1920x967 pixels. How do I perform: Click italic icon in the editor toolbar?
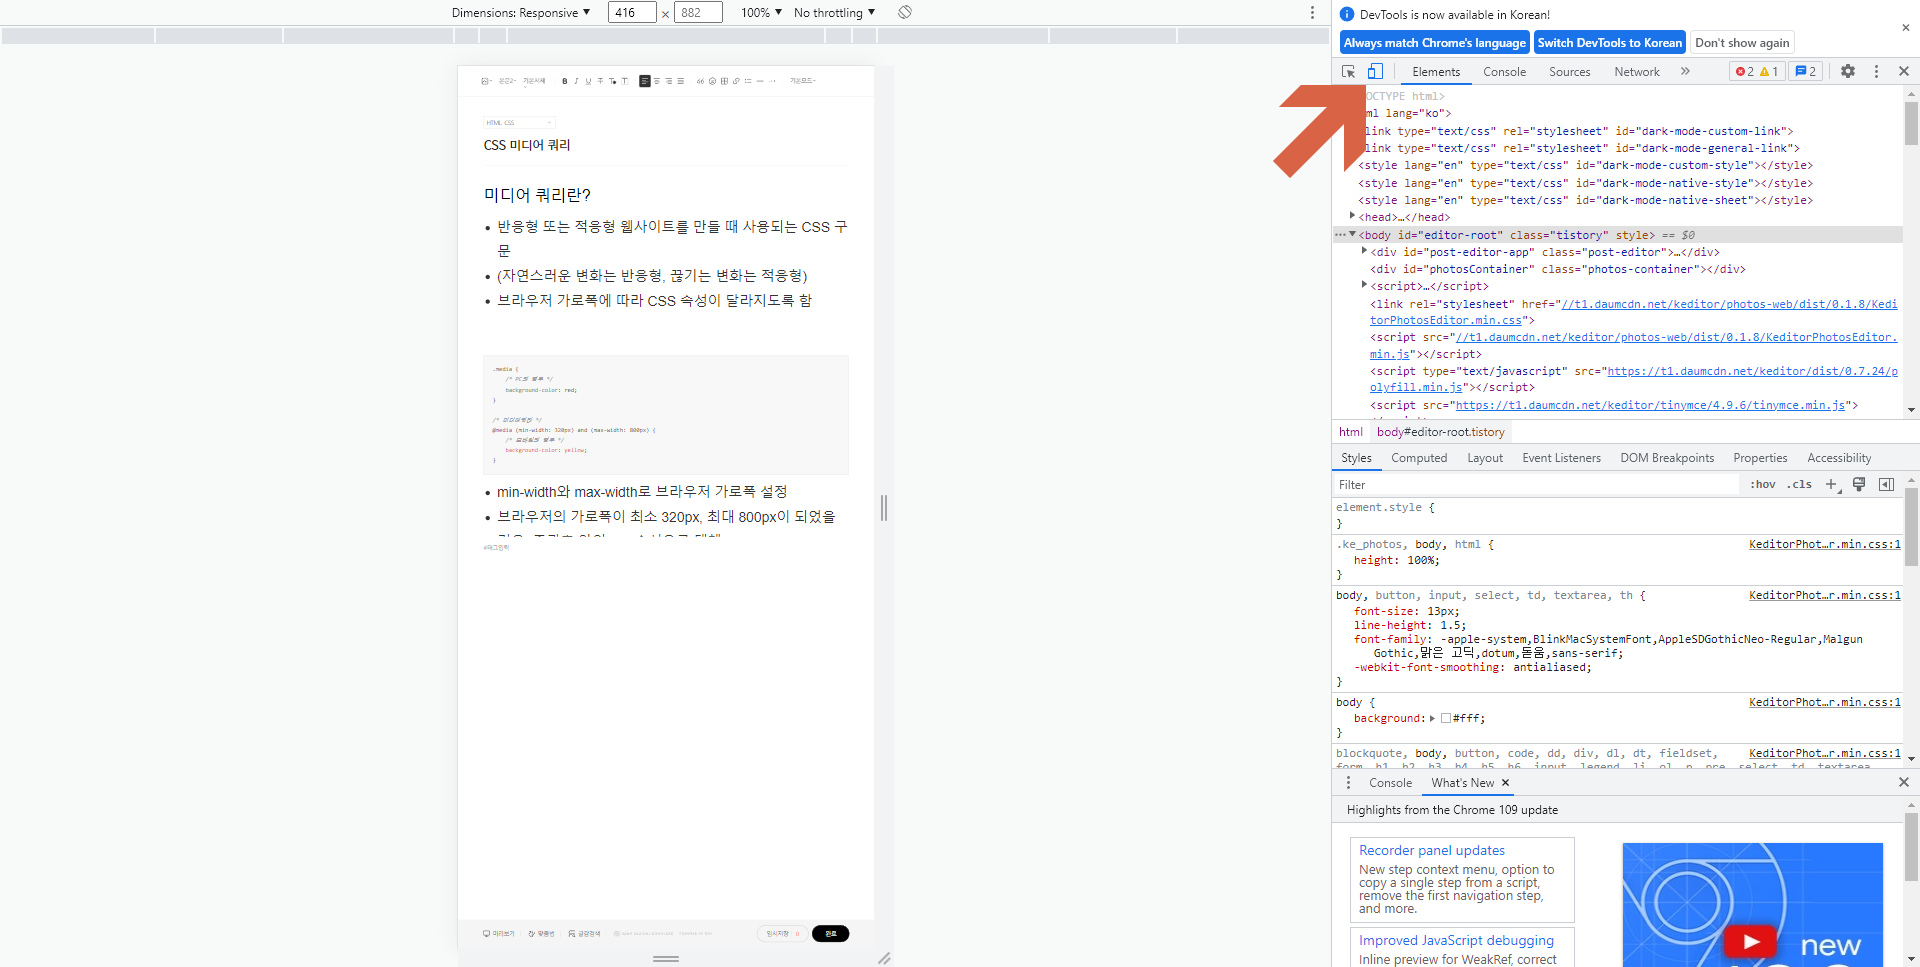576,81
